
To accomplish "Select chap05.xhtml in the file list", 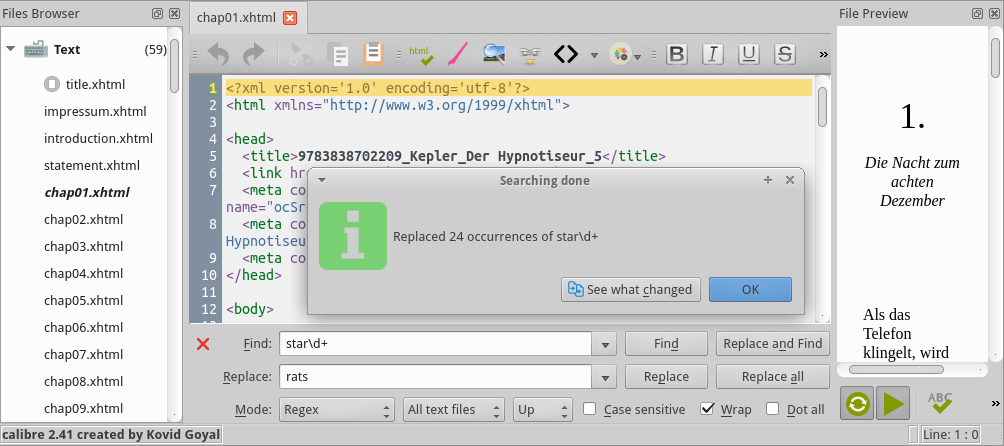I will (x=83, y=301).
